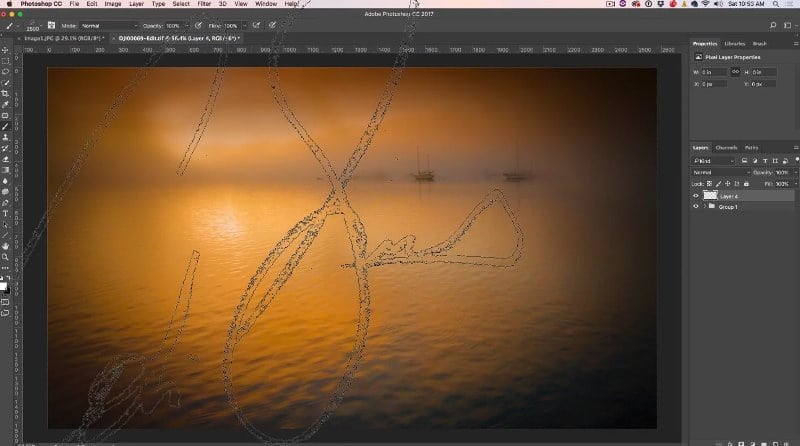Switch to the Channels tab

(x=727, y=147)
